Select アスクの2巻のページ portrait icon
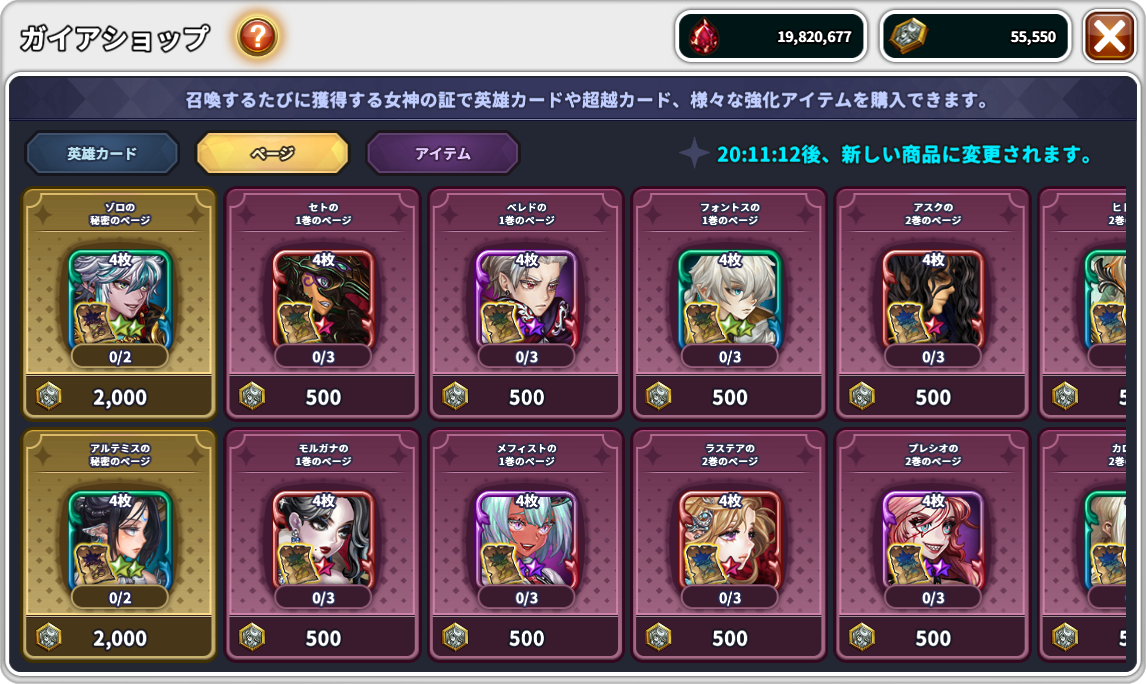The image size is (1146, 684). [933, 299]
